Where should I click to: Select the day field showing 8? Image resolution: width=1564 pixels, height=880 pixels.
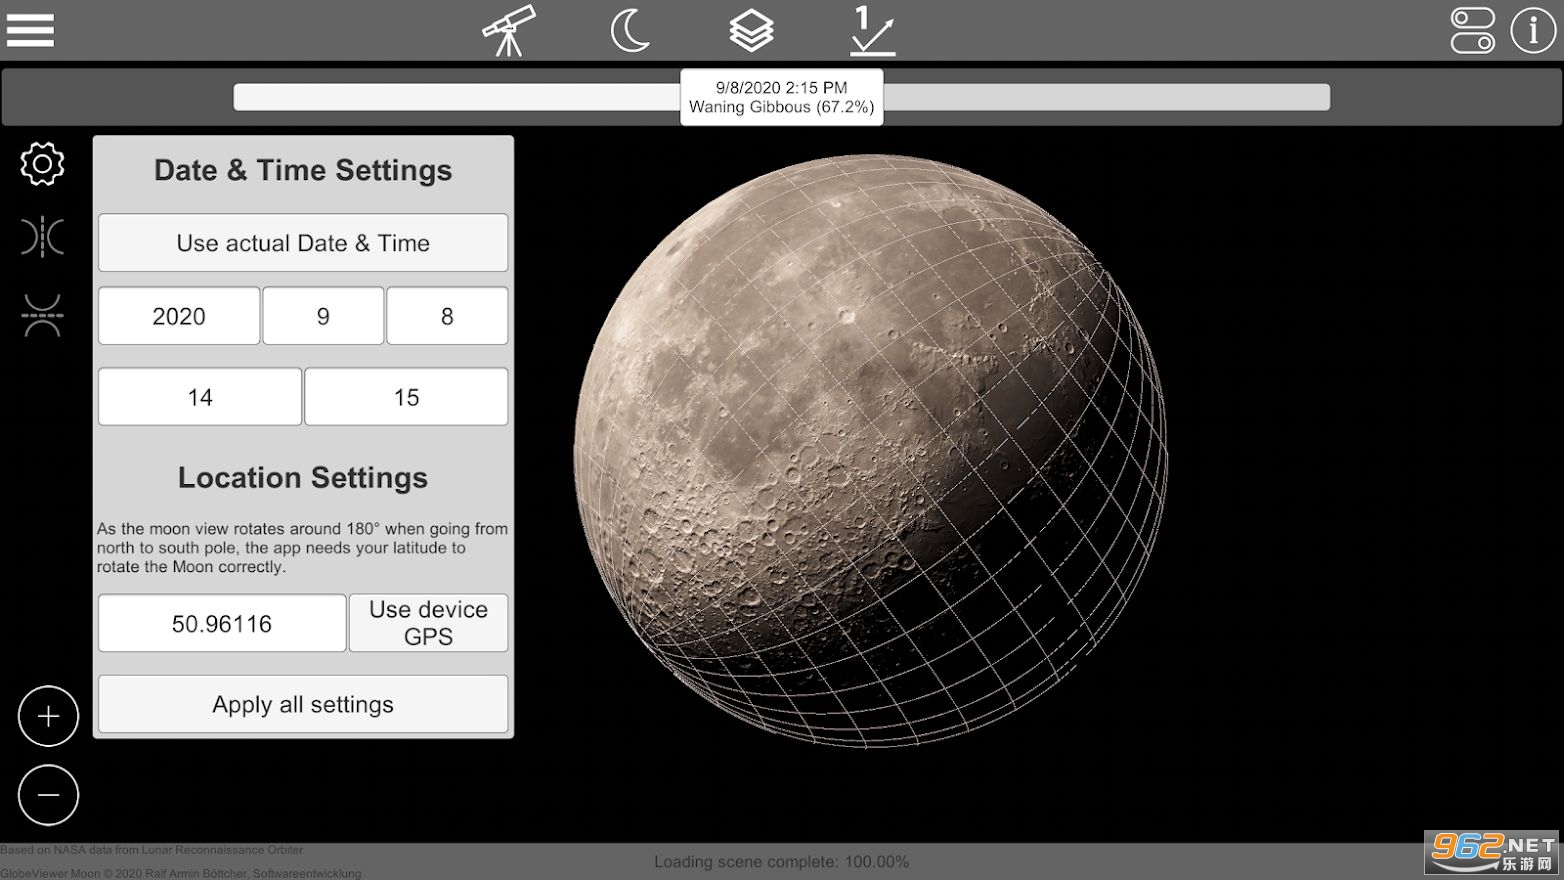(447, 316)
